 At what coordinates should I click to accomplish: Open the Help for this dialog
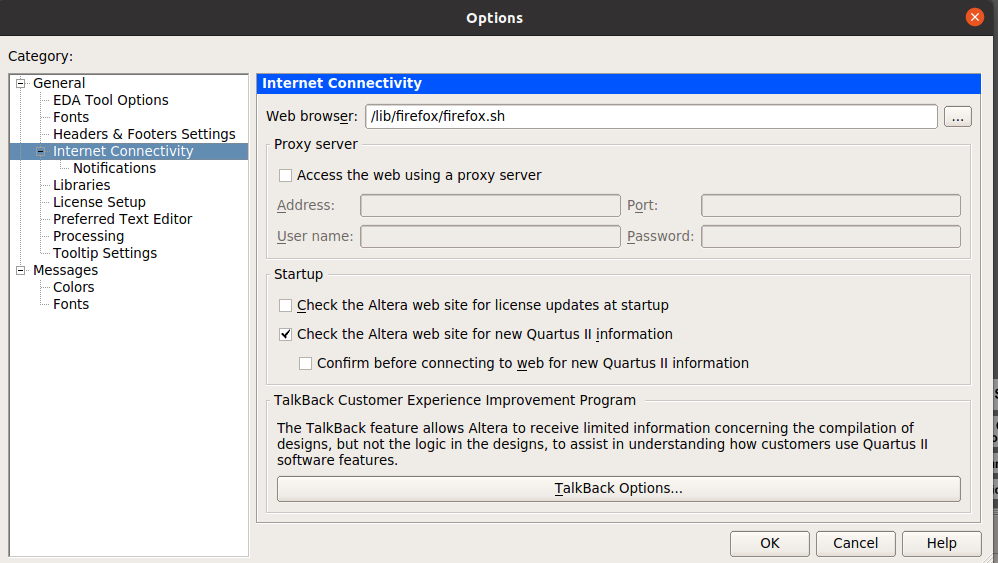[941, 543]
